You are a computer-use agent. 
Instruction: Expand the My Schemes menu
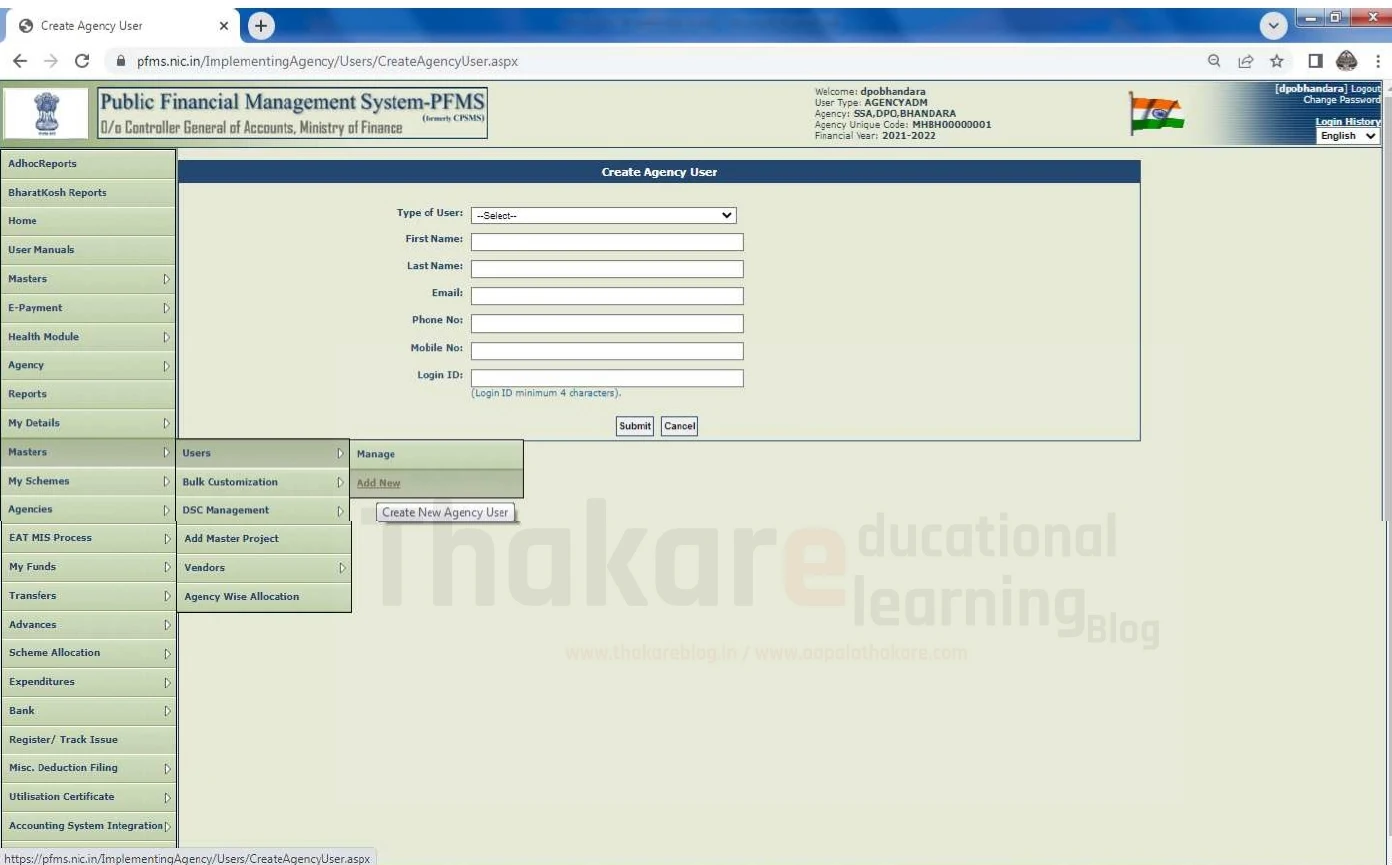tap(88, 481)
